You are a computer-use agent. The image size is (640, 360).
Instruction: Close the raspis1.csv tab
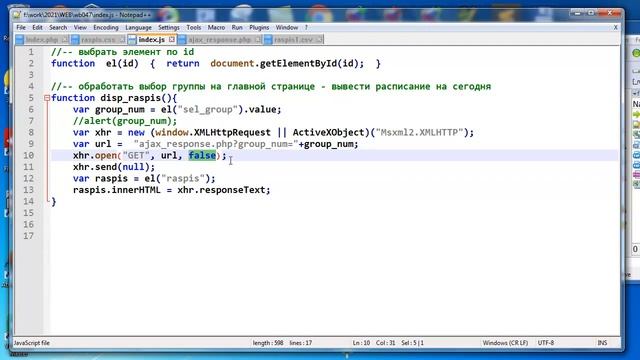click(x=320, y=40)
